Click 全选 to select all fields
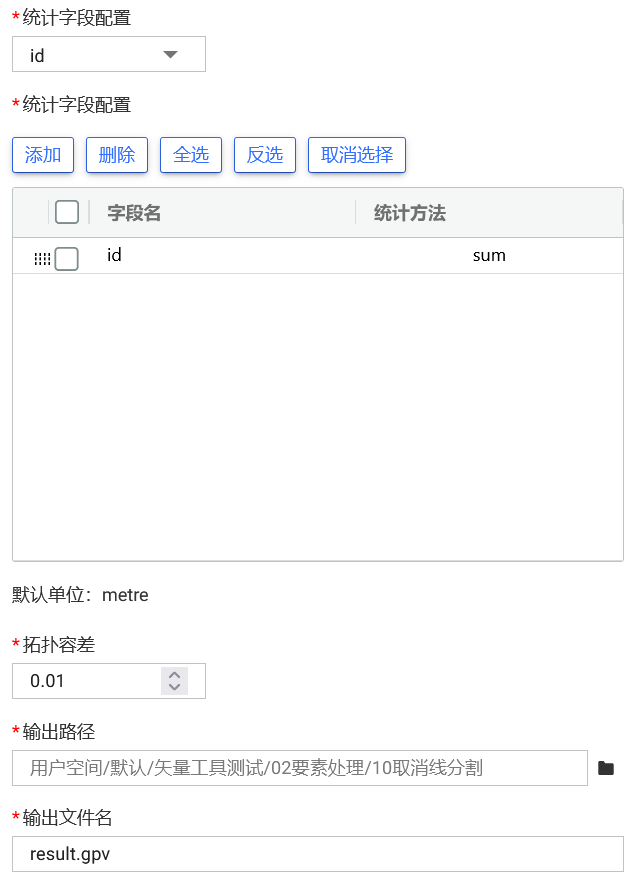 pos(191,155)
